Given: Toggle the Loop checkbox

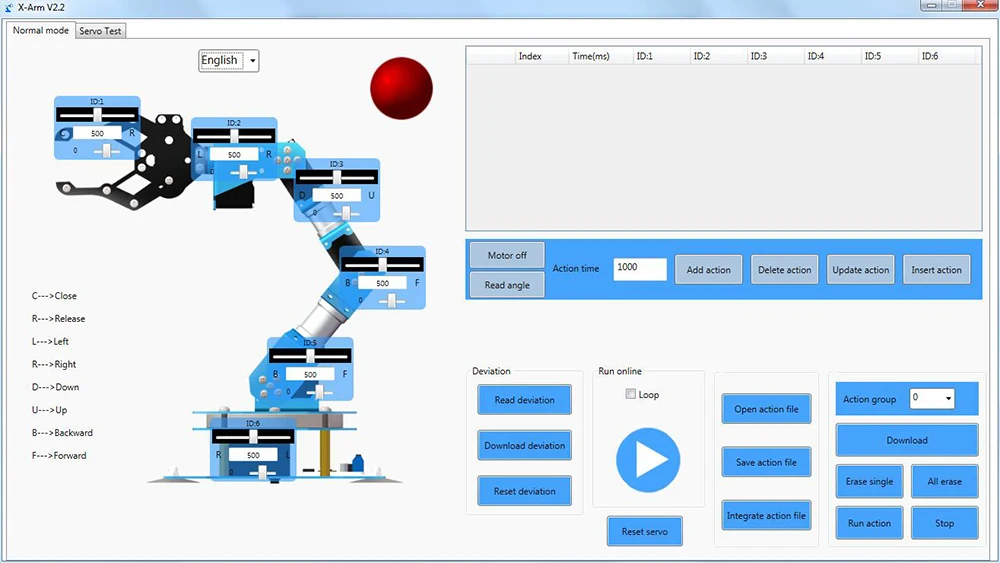Looking at the screenshot, I should [x=631, y=394].
